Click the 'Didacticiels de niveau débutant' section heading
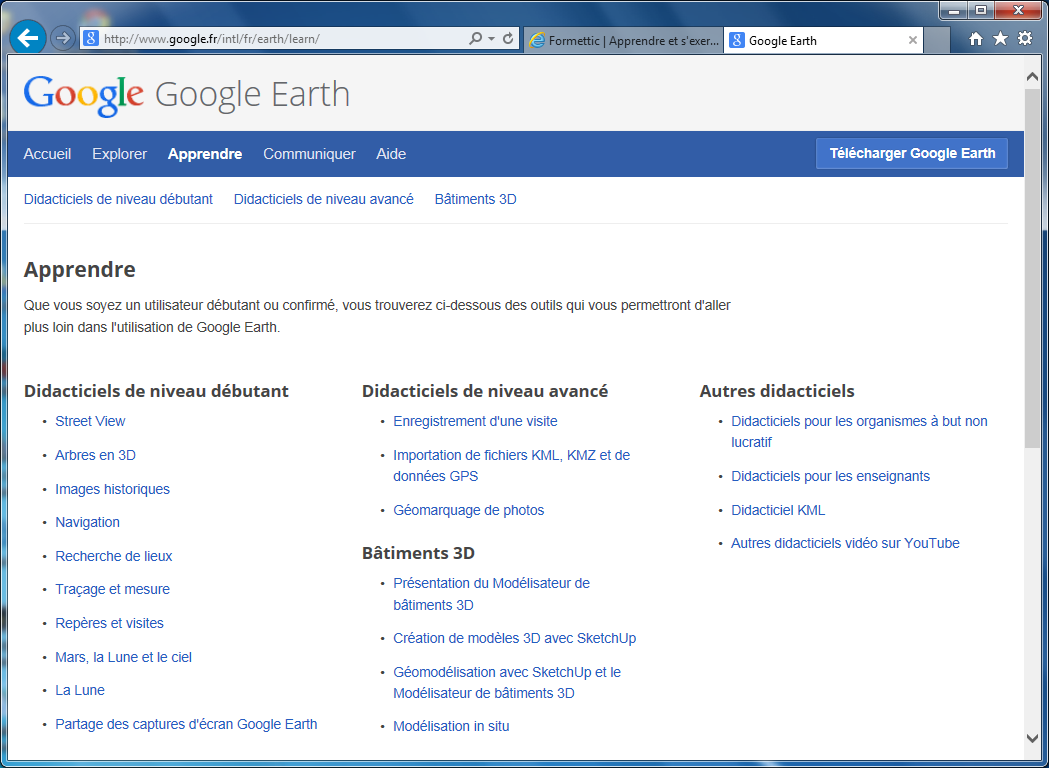Screen dimensions: 1049x768 click(157, 391)
